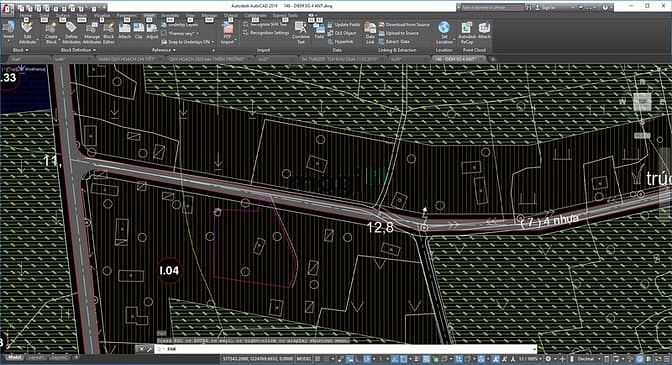Toggle Snap to Underlays ON
This screenshot has width=672, height=365.
(x=186, y=42)
